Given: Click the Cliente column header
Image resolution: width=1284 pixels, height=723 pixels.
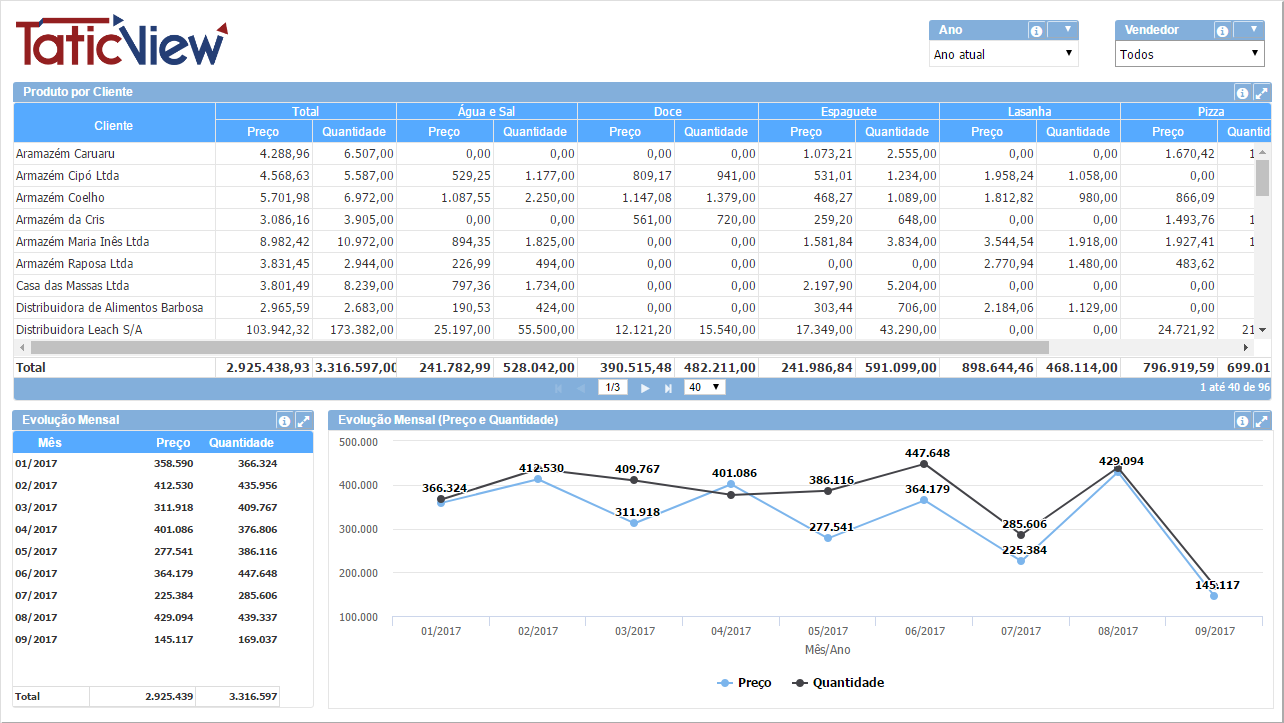Looking at the screenshot, I should [x=114, y=126].
